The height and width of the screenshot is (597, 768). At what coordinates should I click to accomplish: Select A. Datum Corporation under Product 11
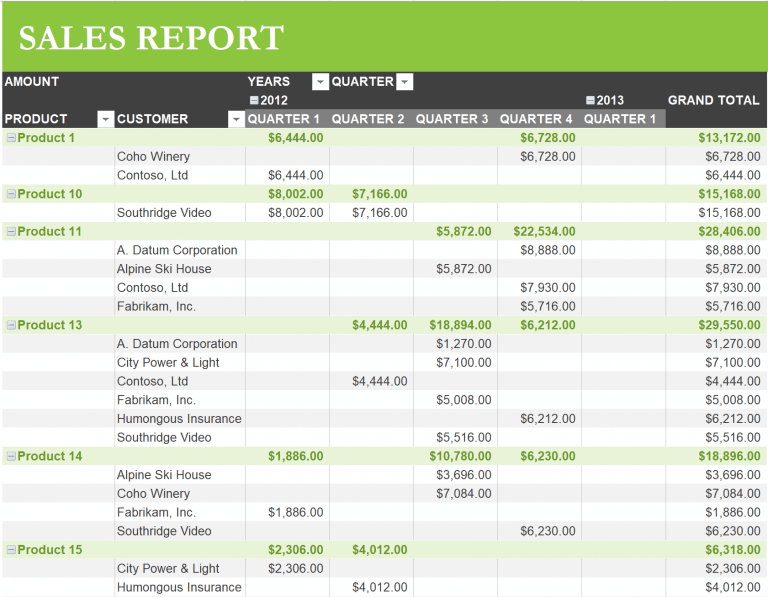click(x=177, y=250)
